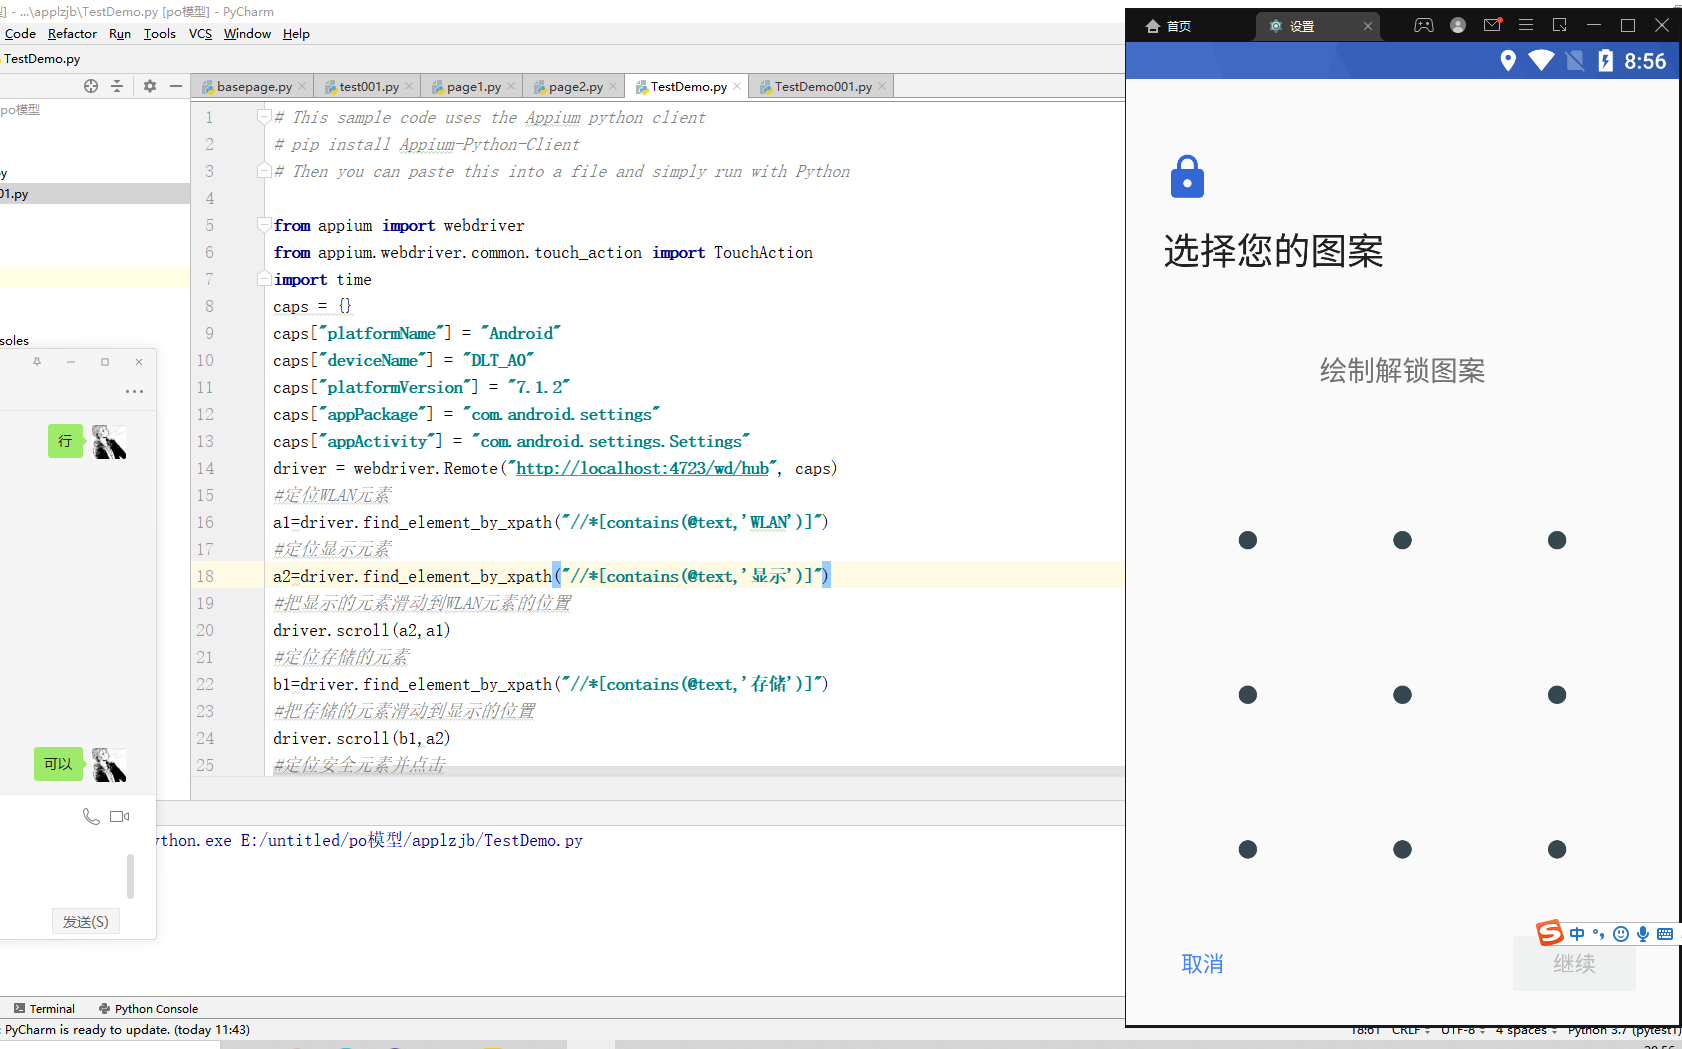Click the highlighted 可以 chat message tag
This screenshot has height=1049, width=1682.
pyautogui.click(x=58, y=763)
